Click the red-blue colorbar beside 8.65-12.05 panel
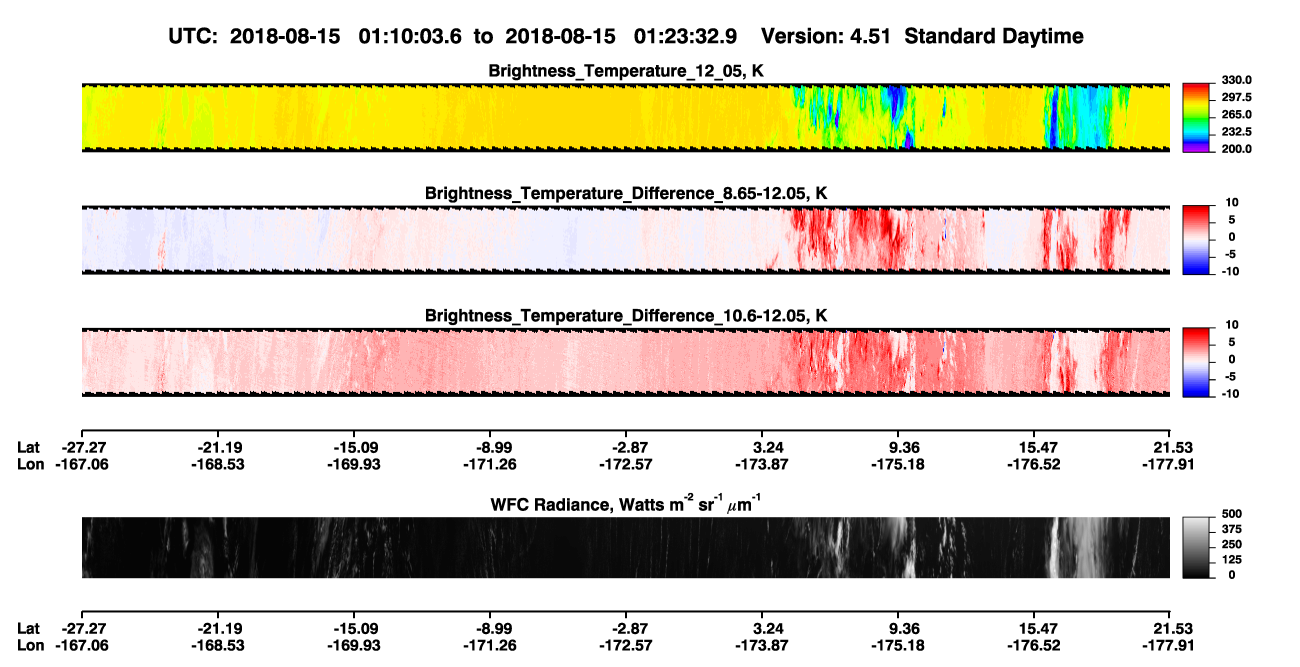1300x667 pixels. pyautogui.click(x=1197, y=240)
